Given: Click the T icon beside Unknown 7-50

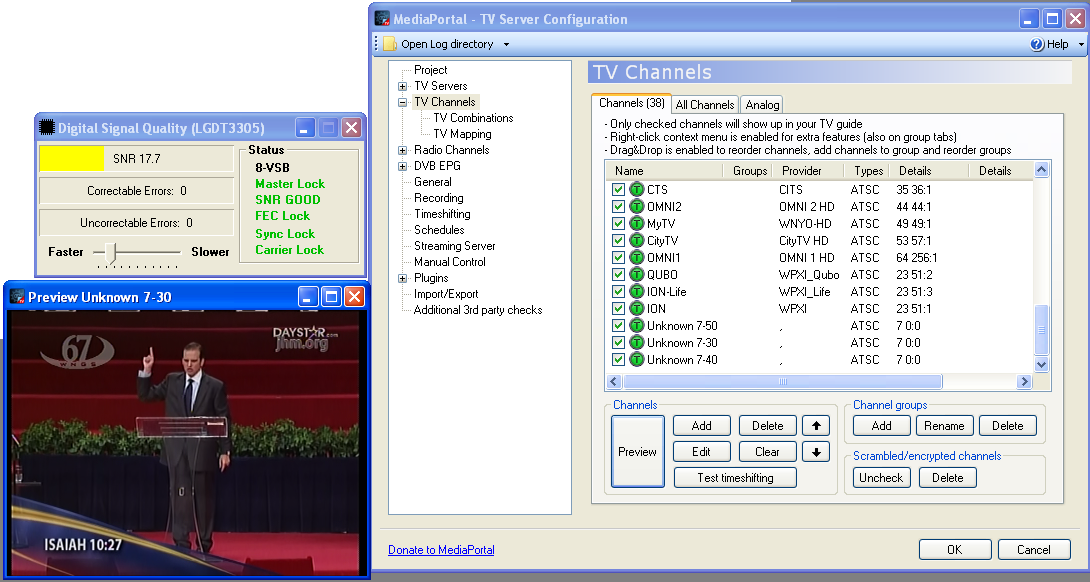Looking at the screenshot, I should click(637, 325).
